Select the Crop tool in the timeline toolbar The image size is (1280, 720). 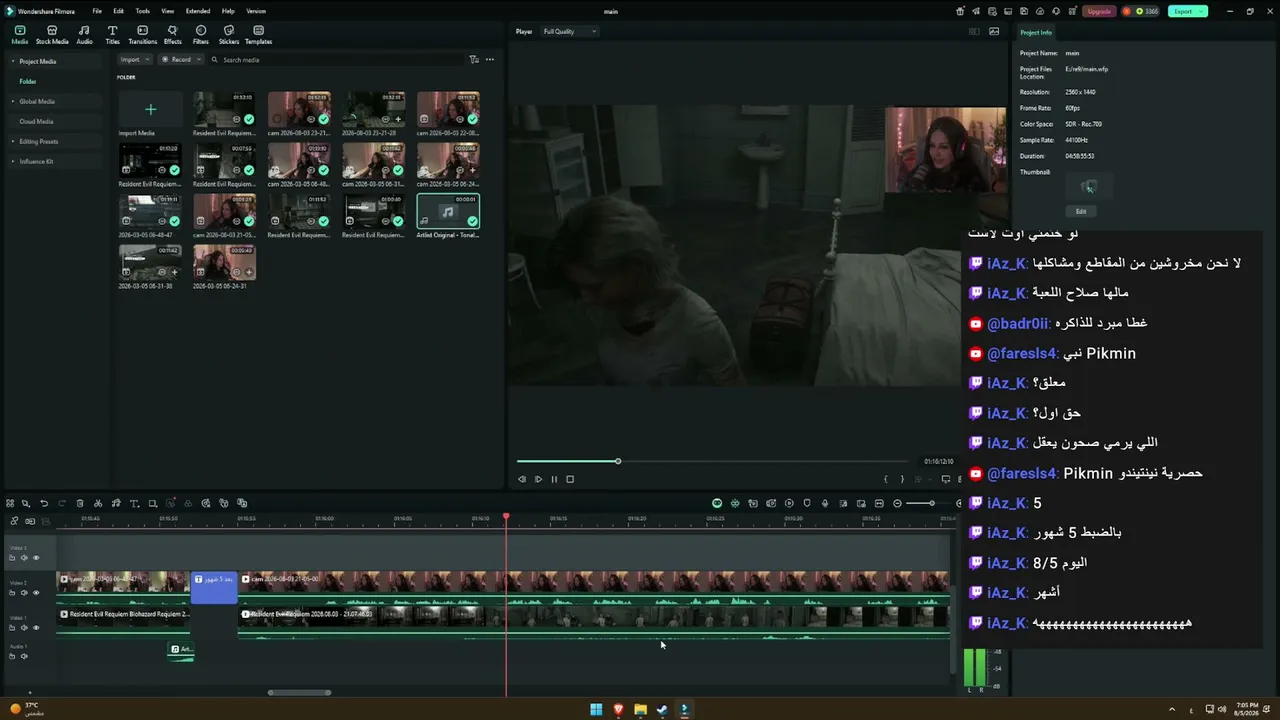pos(152,503)
